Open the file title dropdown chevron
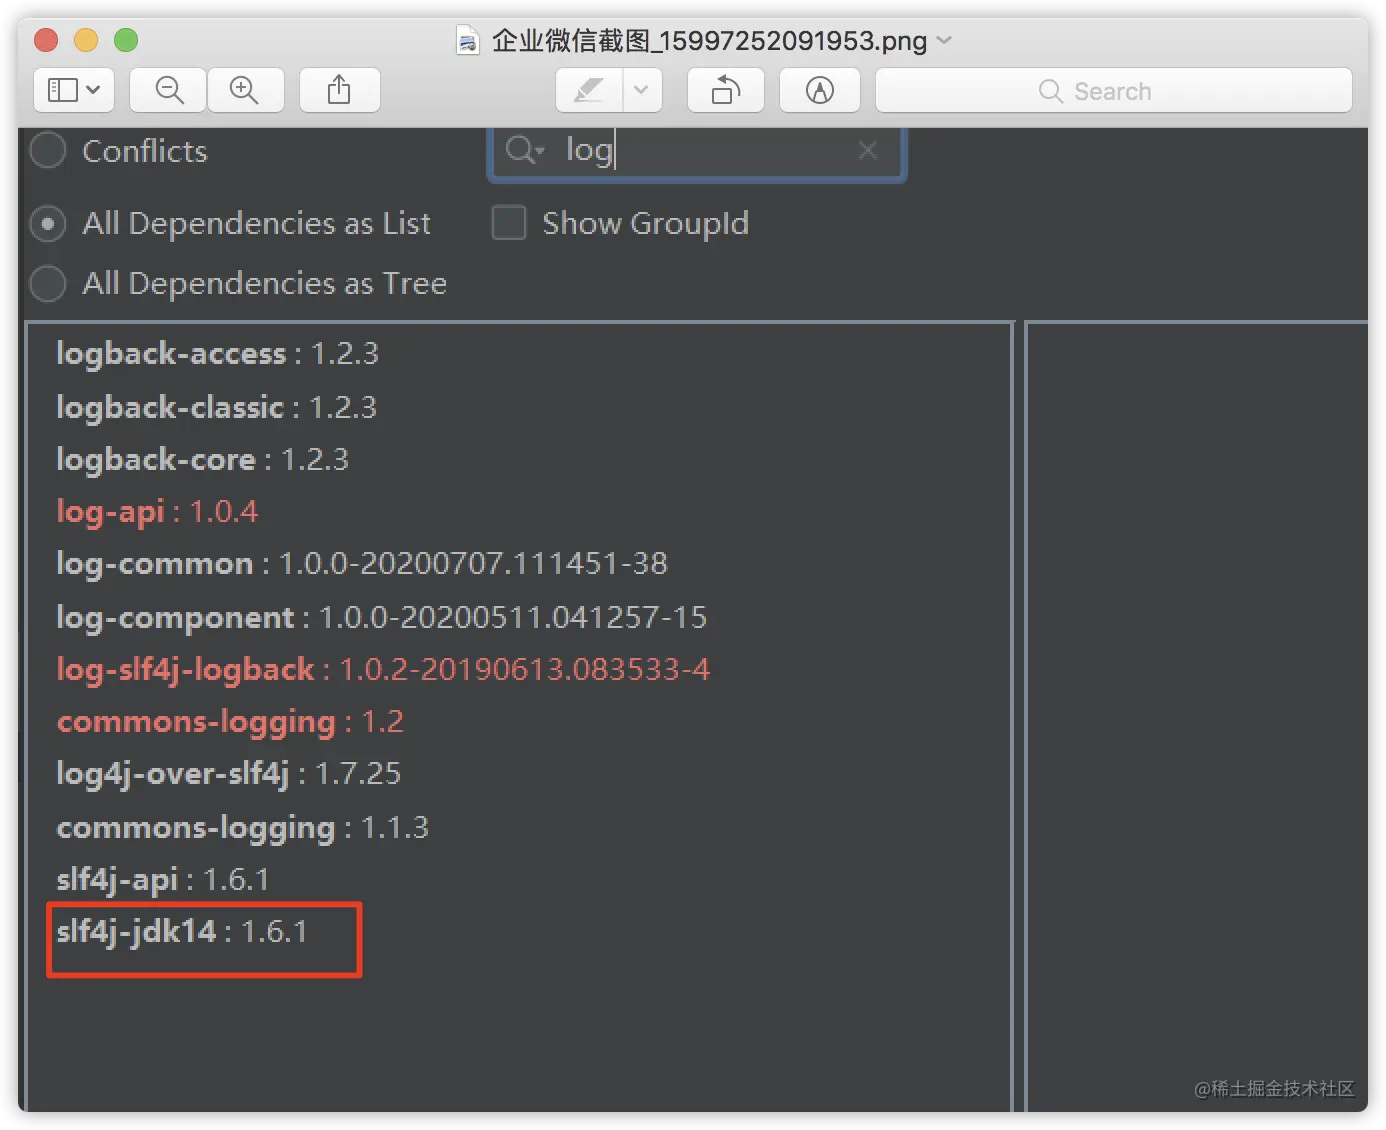Screen dimensions: 1386x1130 [944, 40]
